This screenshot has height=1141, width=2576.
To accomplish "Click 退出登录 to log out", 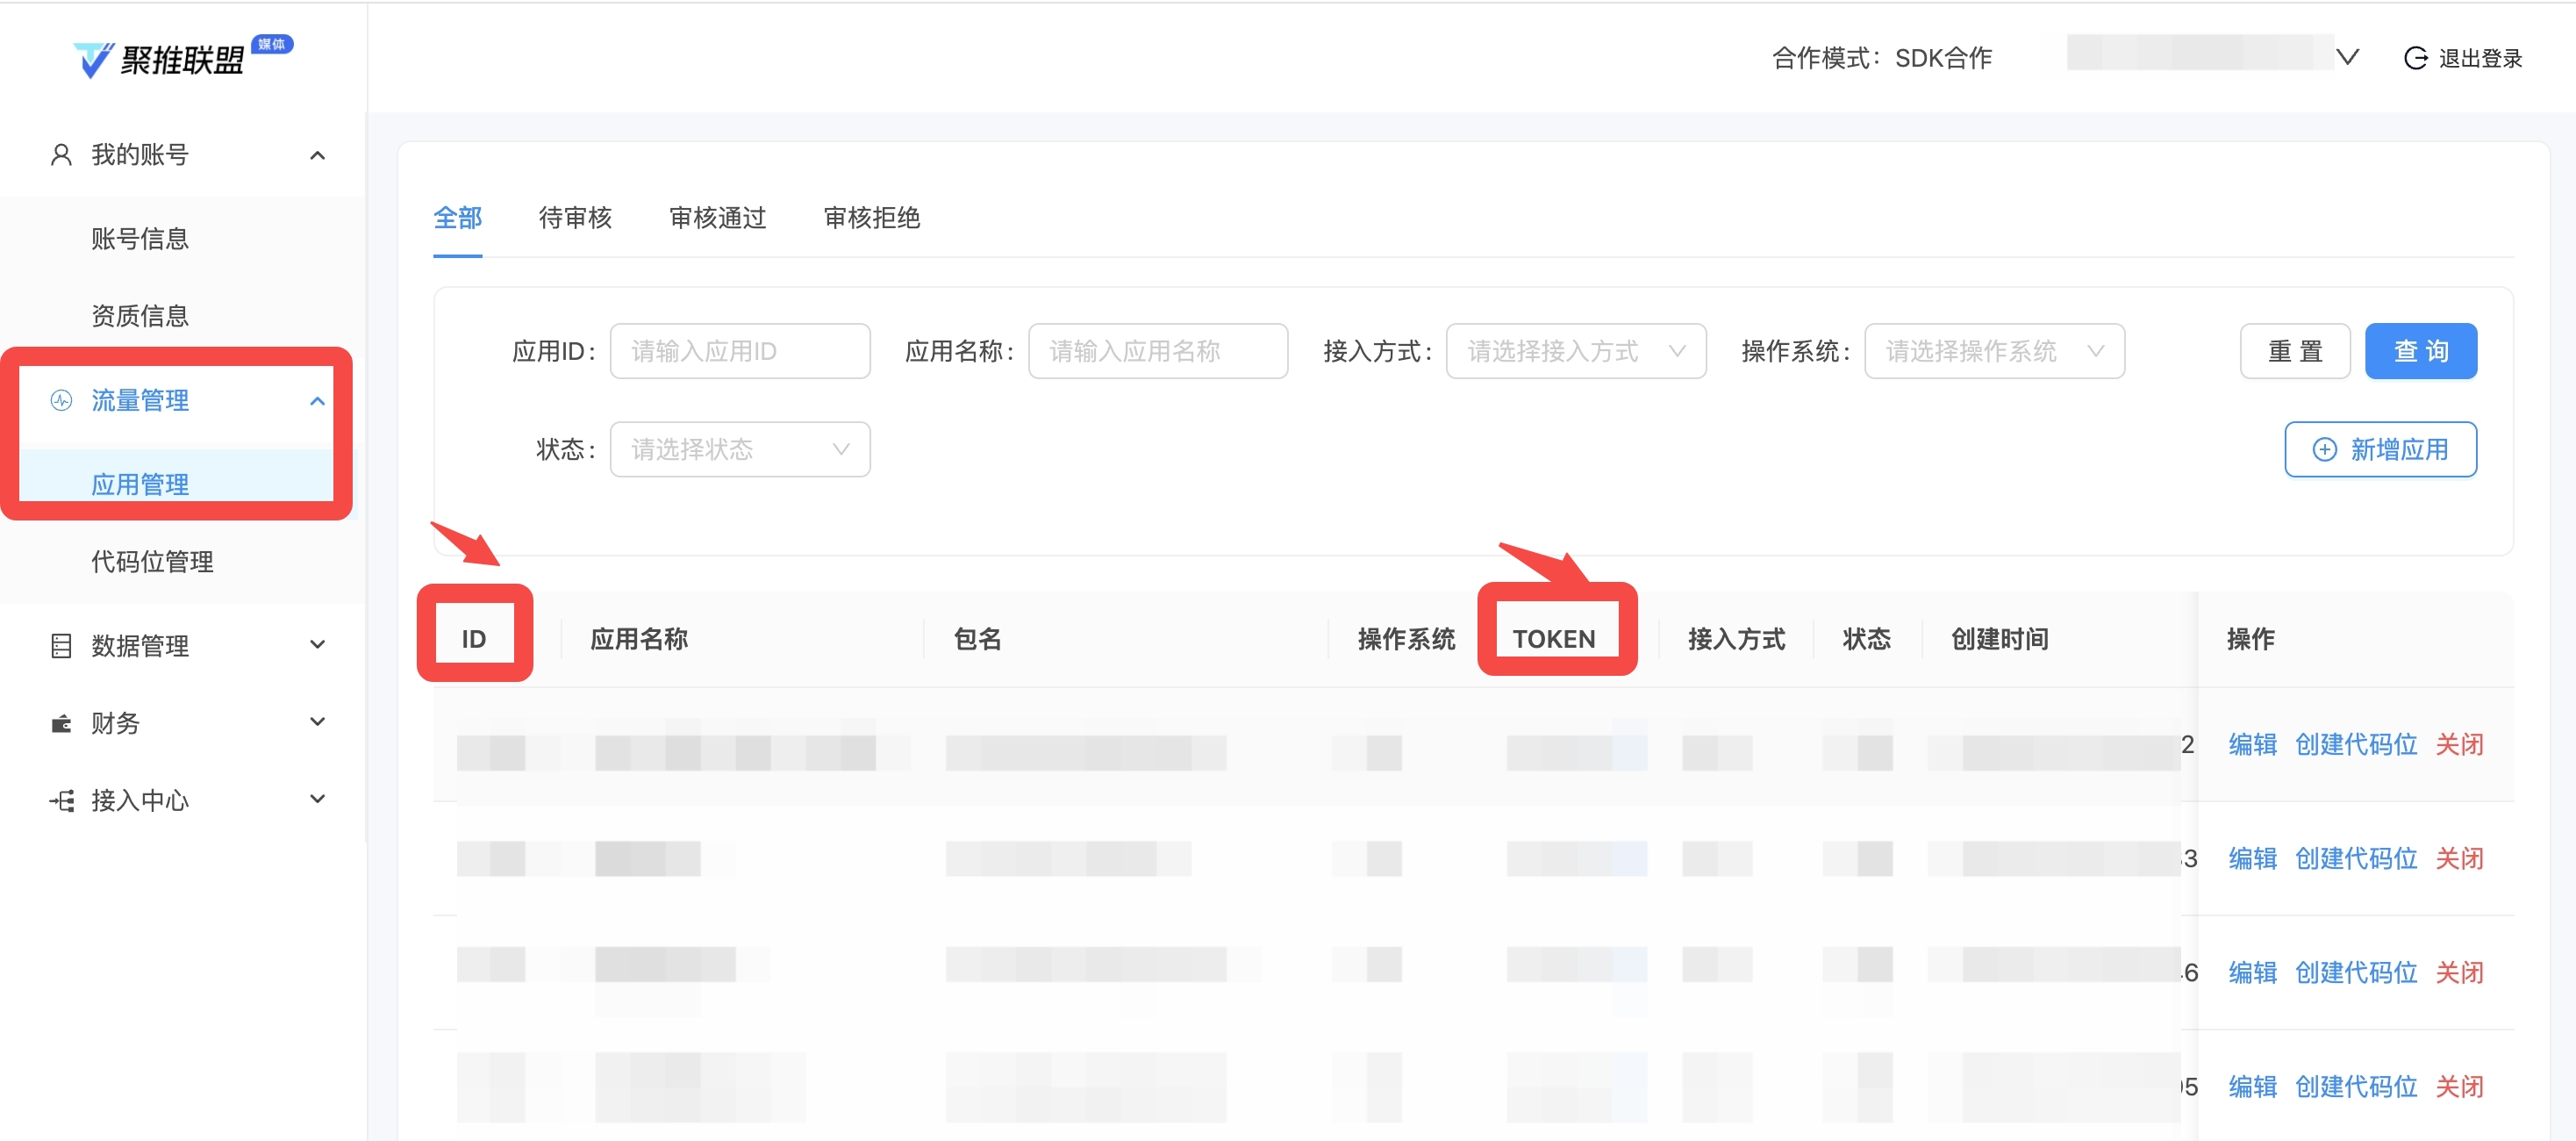I will (2480, 58).
